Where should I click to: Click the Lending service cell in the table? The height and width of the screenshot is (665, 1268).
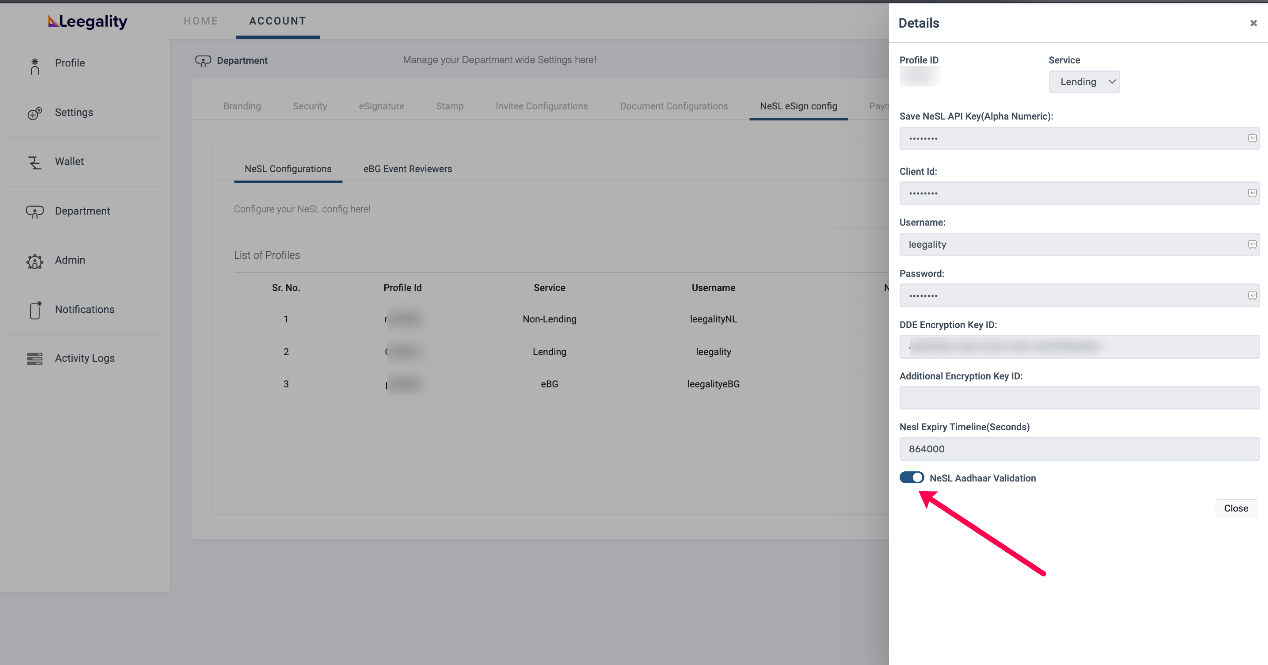coord(550,352)
